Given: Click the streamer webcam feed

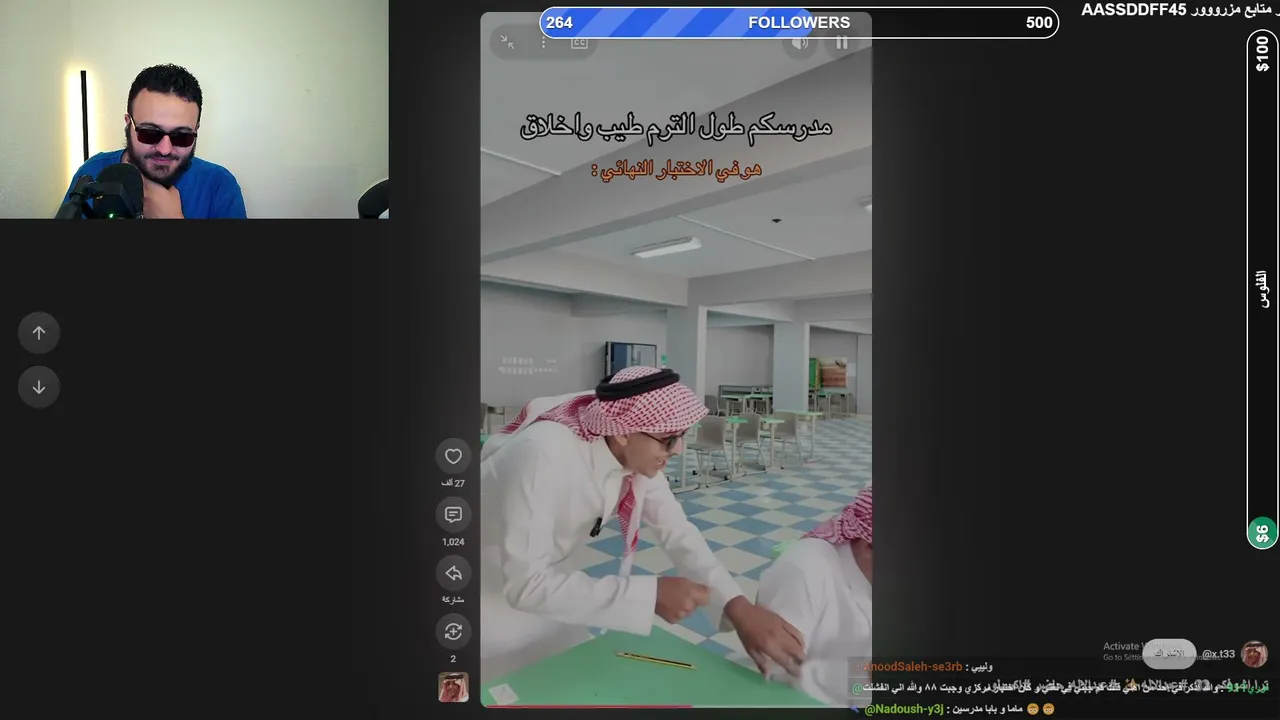Looking at the screenshot, I should click(x=194, y=109).
